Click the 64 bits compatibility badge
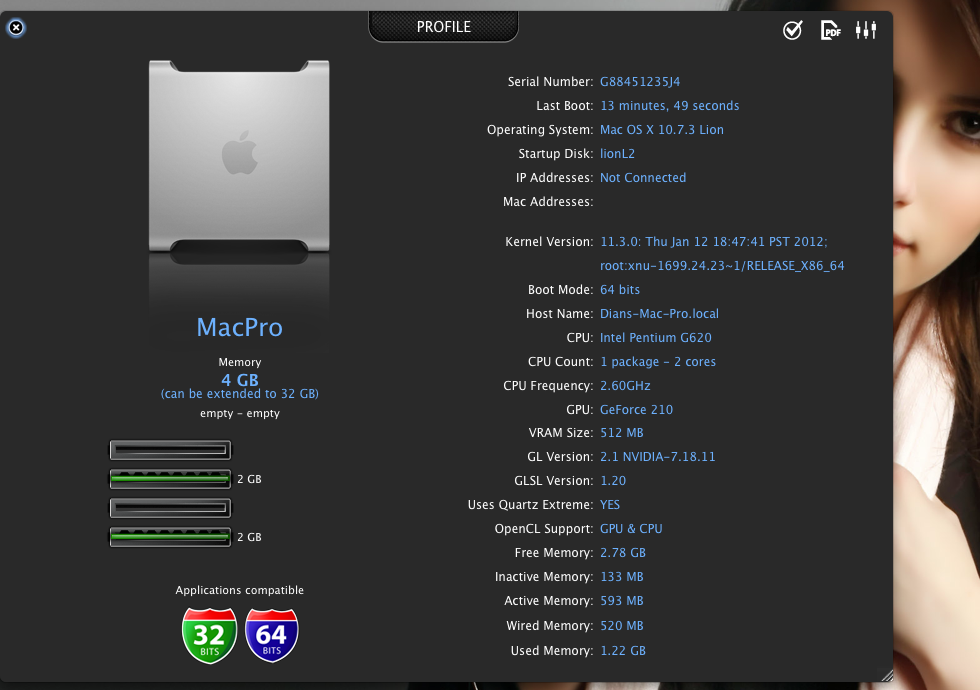The height and width of the screenshot is (690, 980). click(x=271, y=635)
